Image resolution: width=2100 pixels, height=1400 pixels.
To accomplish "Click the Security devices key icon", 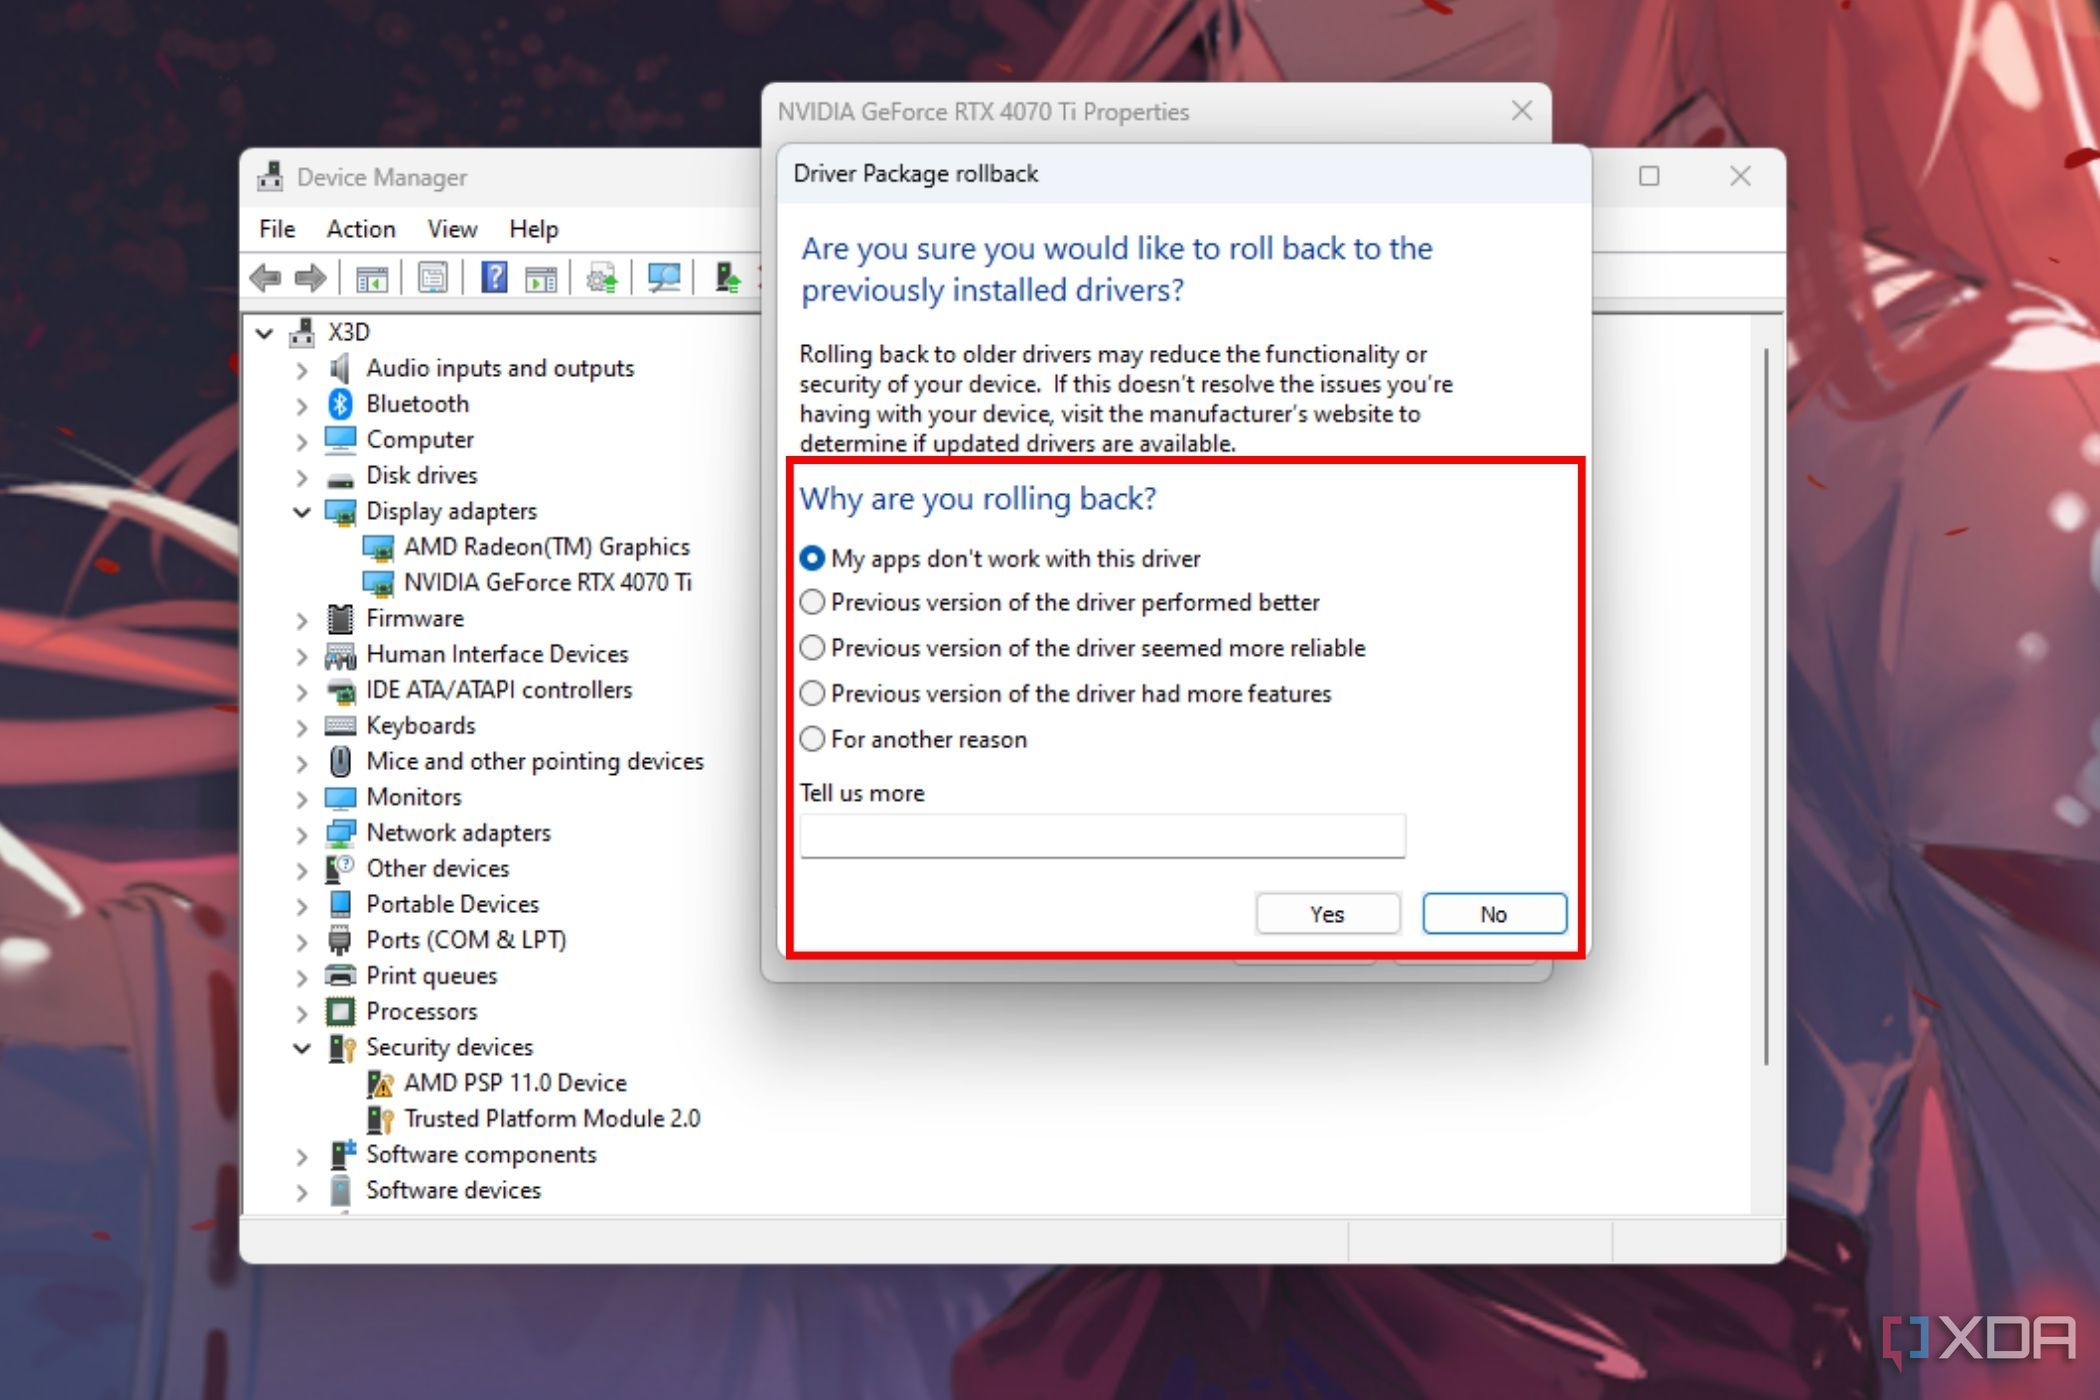I will 341,1048.
